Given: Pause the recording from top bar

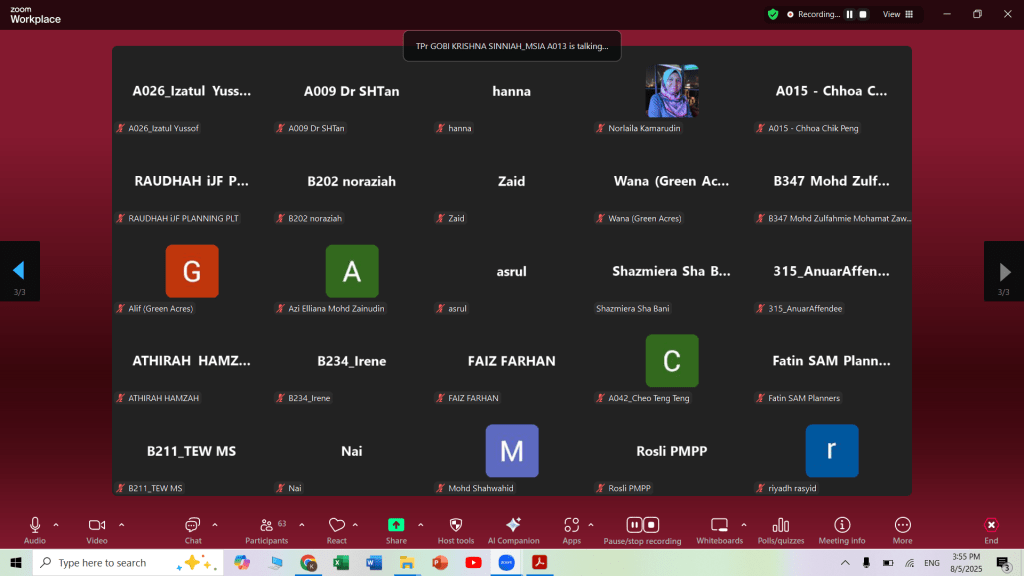Looking at the screenshot, I should pyautogui.click(x=850, y=14).
